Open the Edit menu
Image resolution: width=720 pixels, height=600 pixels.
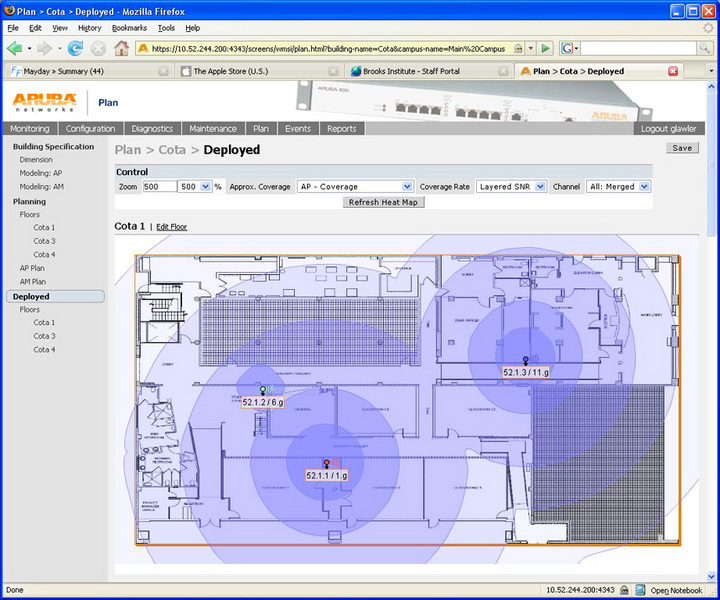click(x=35, y=28)
